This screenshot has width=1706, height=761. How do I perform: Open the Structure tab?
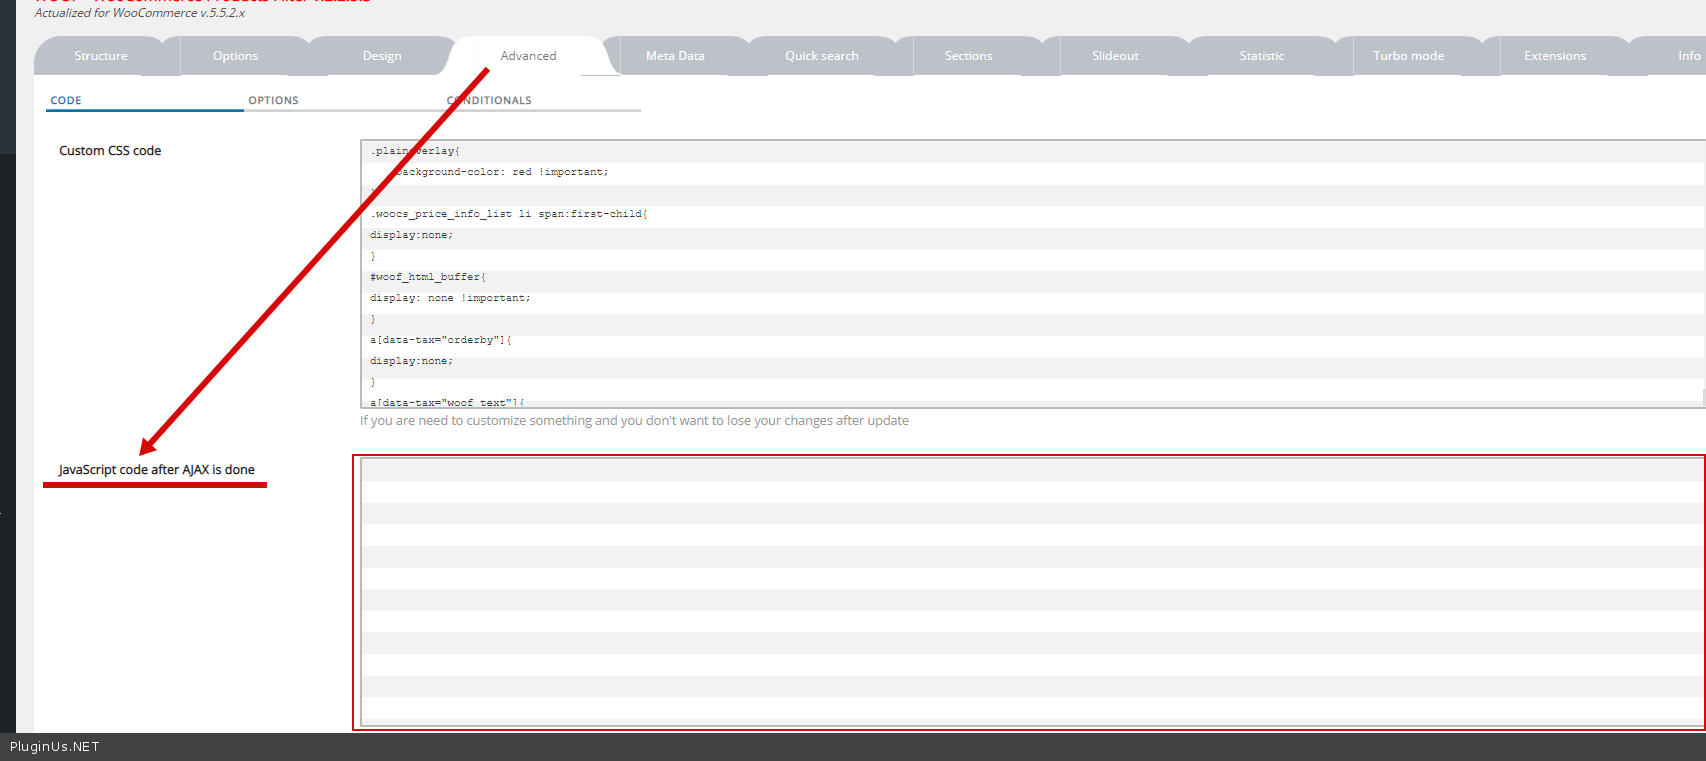coord(101,56)
